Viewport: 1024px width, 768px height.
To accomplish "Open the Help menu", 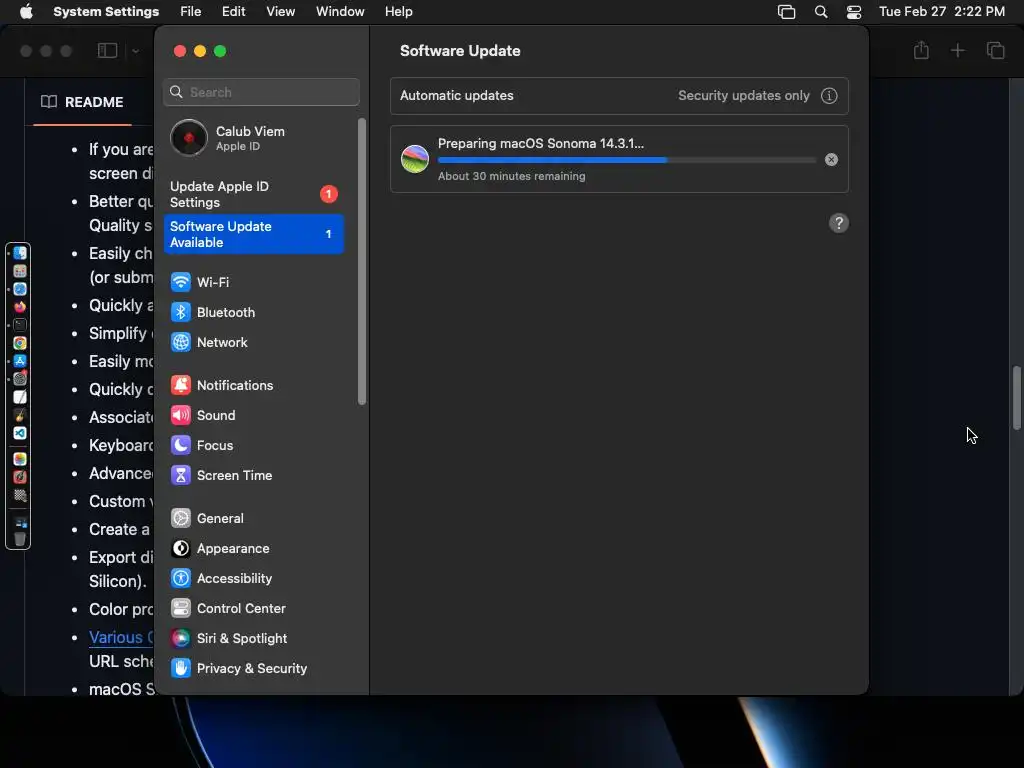I will click(398, 12).
